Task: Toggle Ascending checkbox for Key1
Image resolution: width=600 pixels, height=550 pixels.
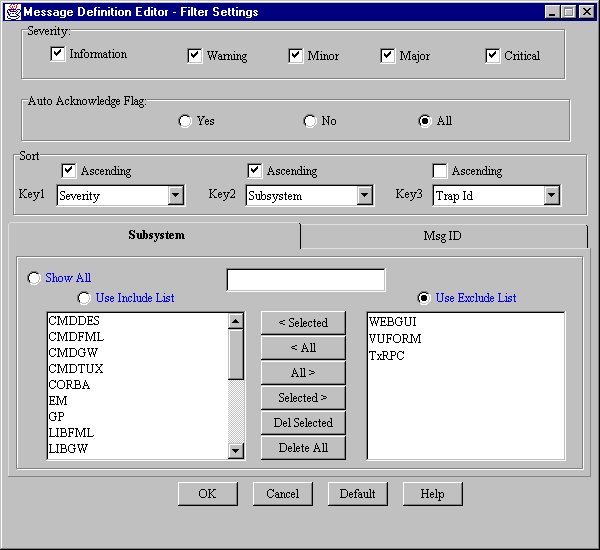Action: click(69, 171)
